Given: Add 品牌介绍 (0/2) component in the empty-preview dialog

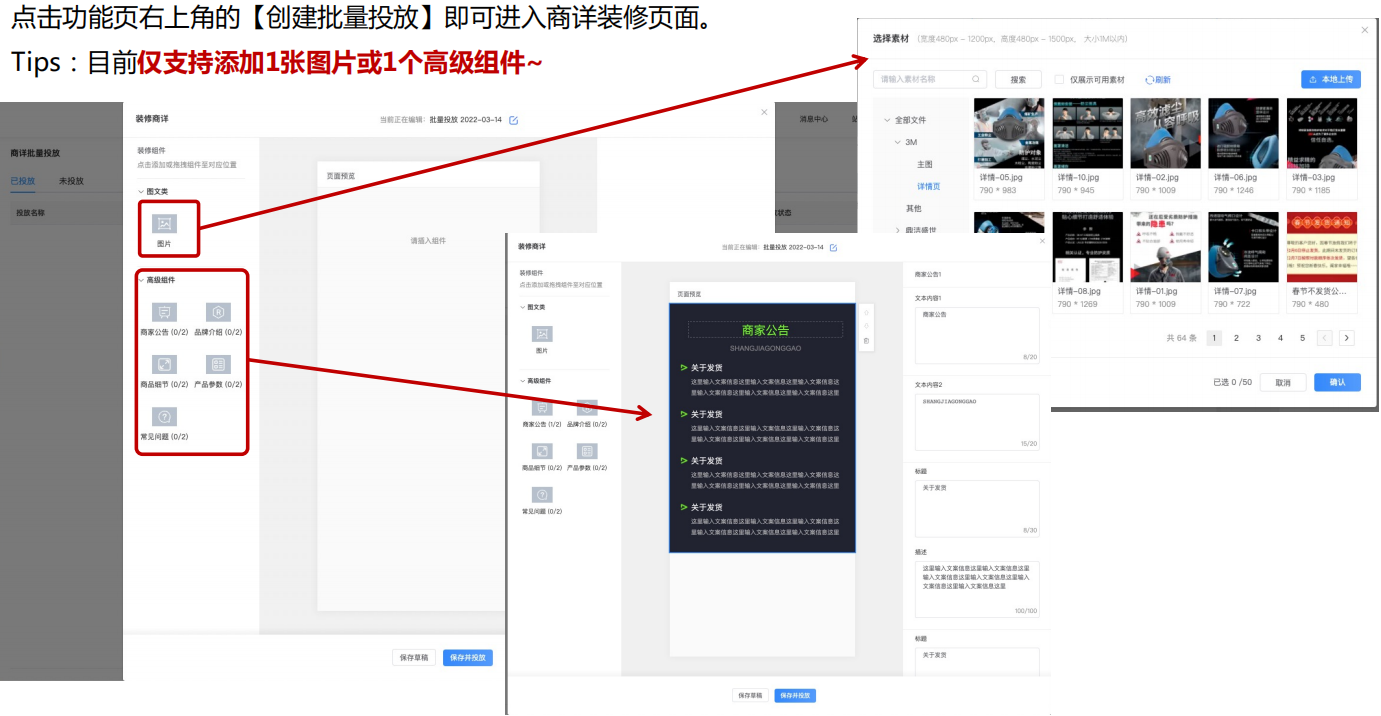Looking at the screenshot, I should 218,312.
